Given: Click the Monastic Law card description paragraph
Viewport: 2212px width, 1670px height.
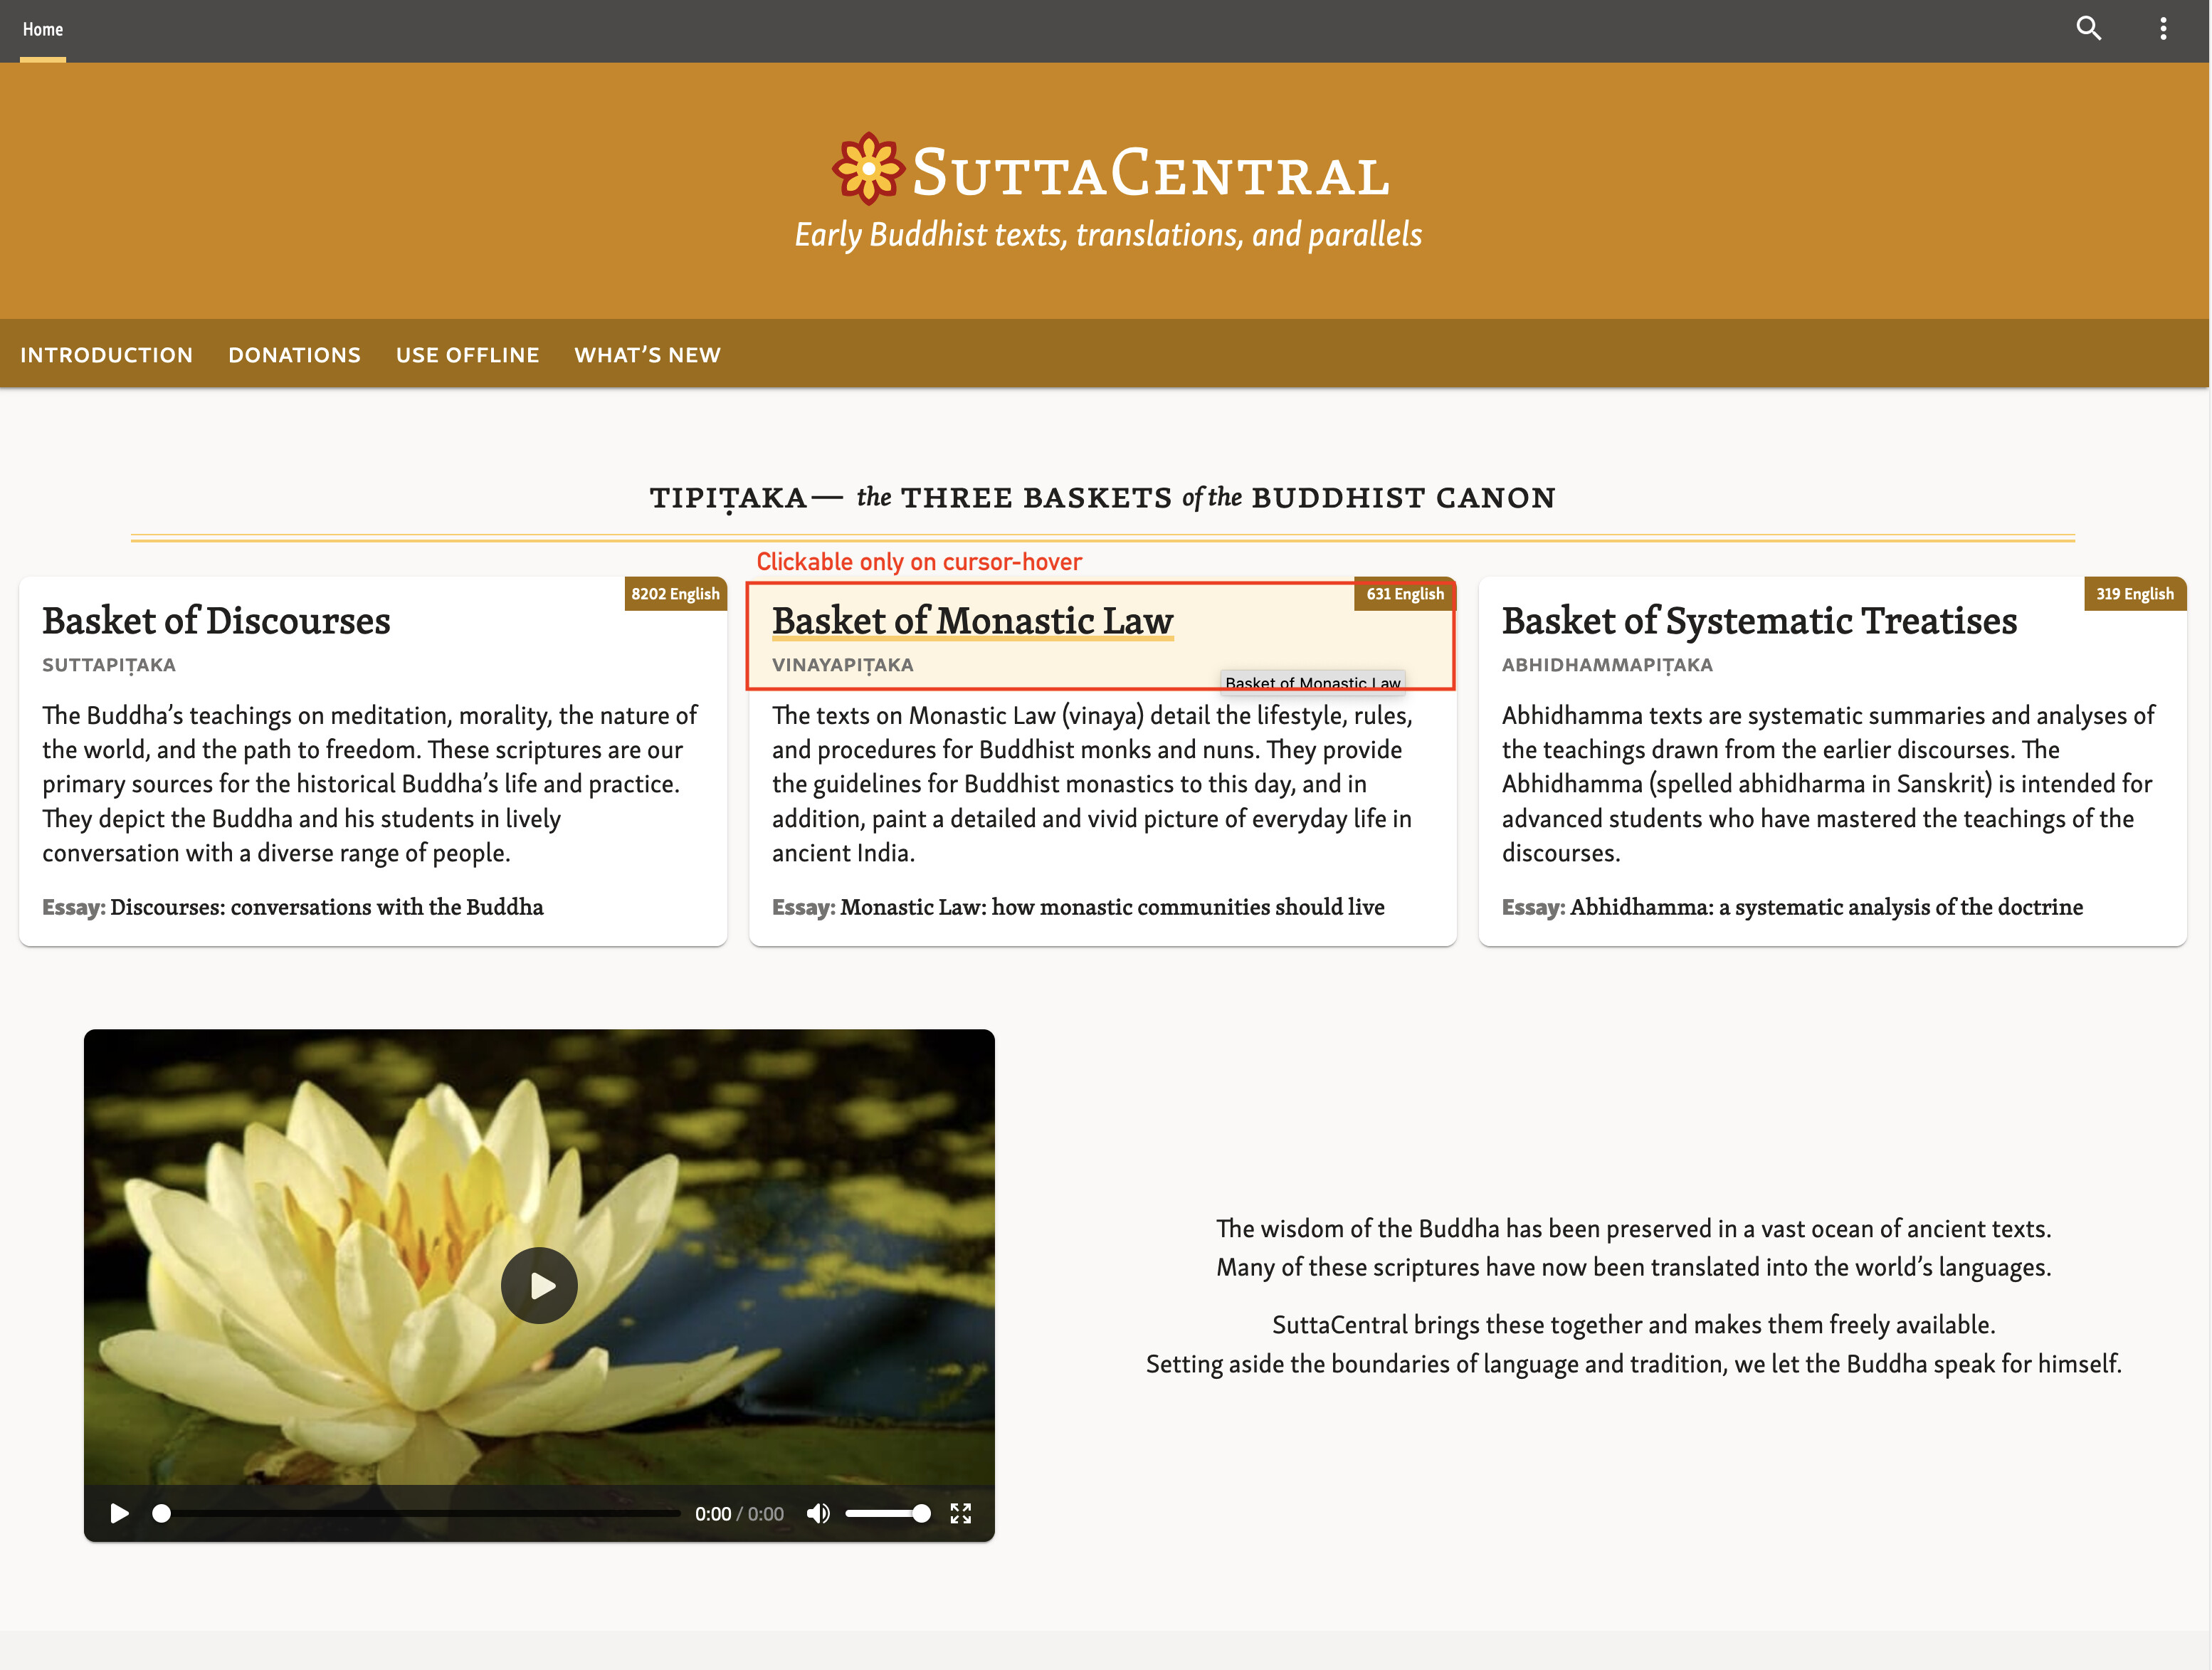Looking at the screenshot, I should 1093,784.
